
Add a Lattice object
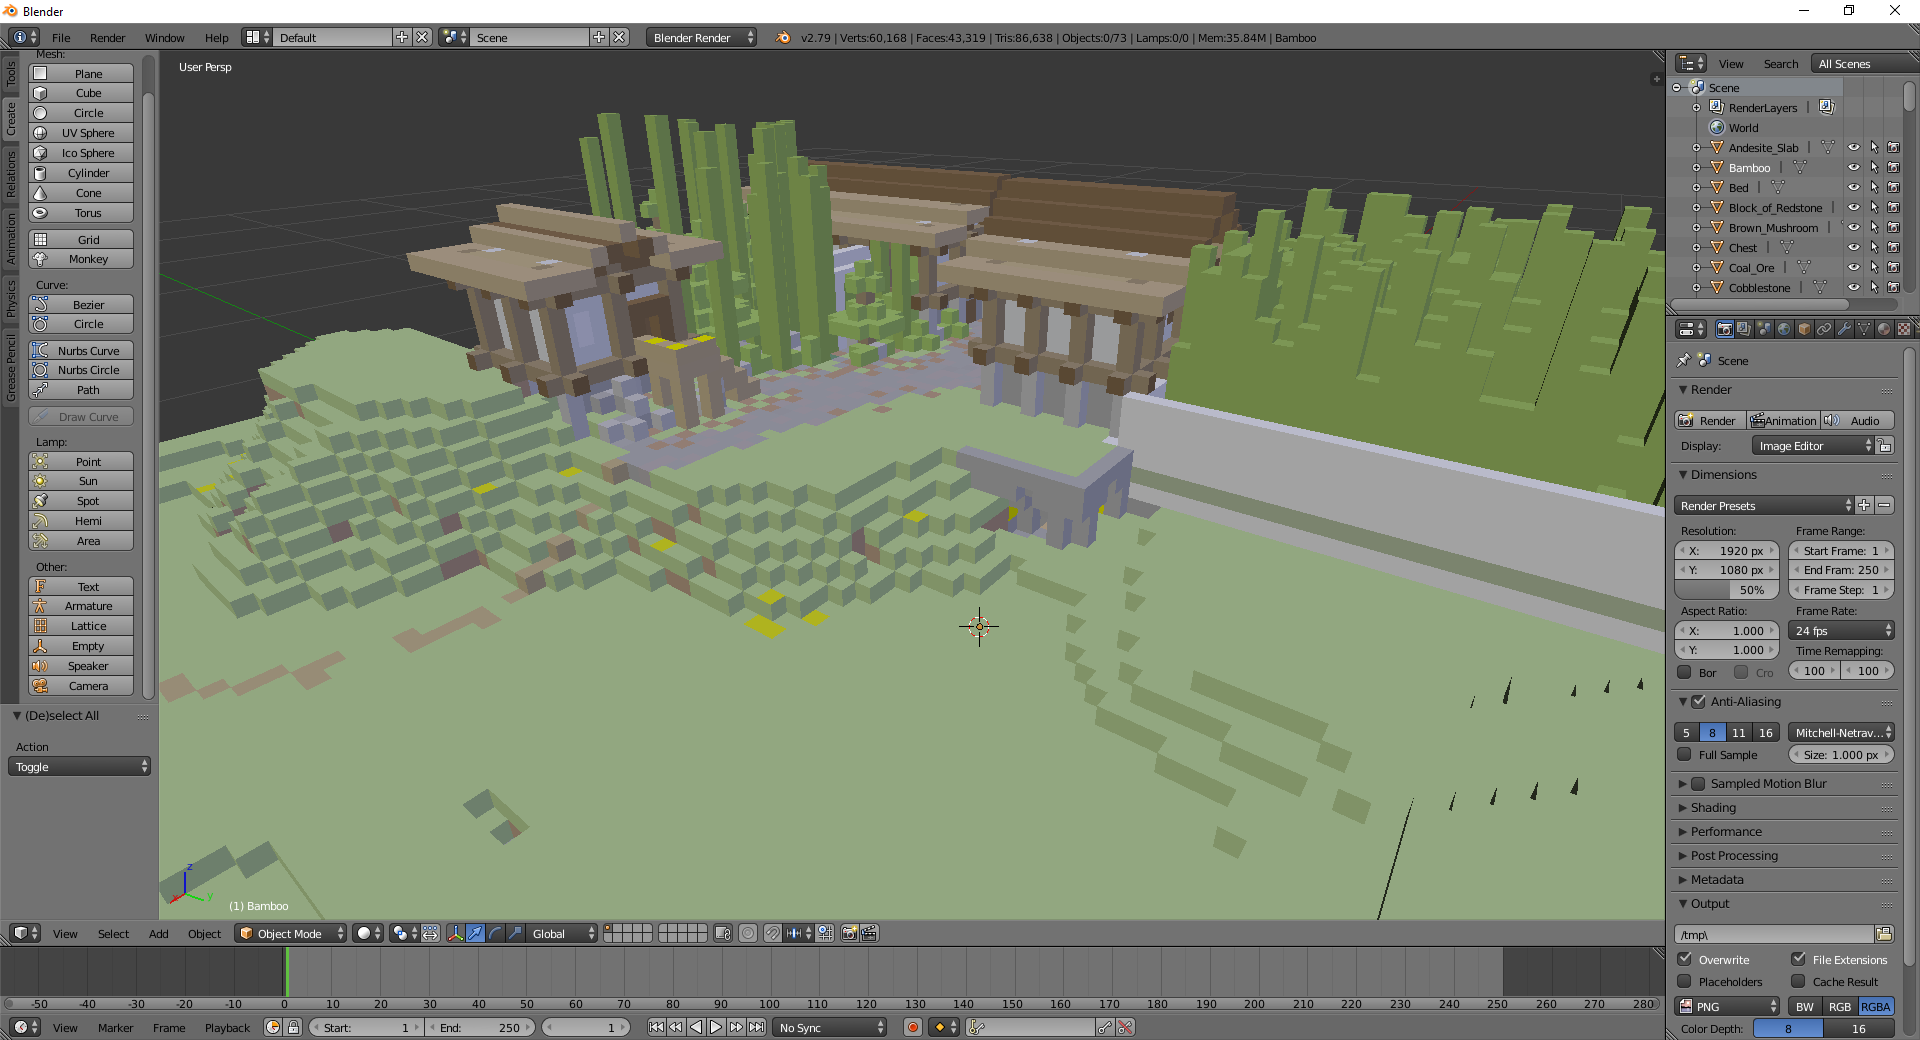click(81, 626)
